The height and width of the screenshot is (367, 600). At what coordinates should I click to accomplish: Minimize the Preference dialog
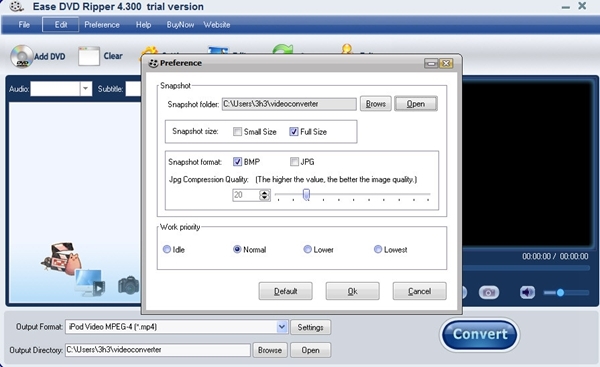(x=431, y=64)
